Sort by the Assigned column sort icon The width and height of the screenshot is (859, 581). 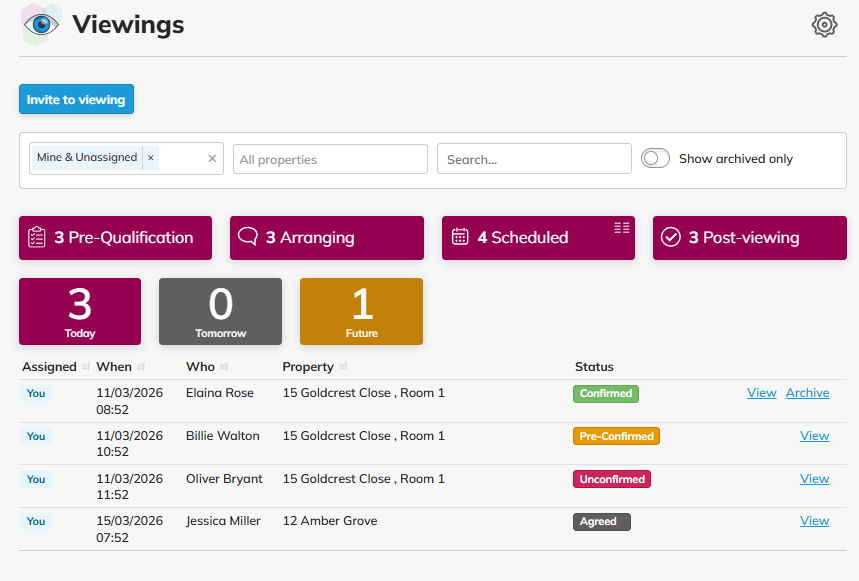pos(85,367)
